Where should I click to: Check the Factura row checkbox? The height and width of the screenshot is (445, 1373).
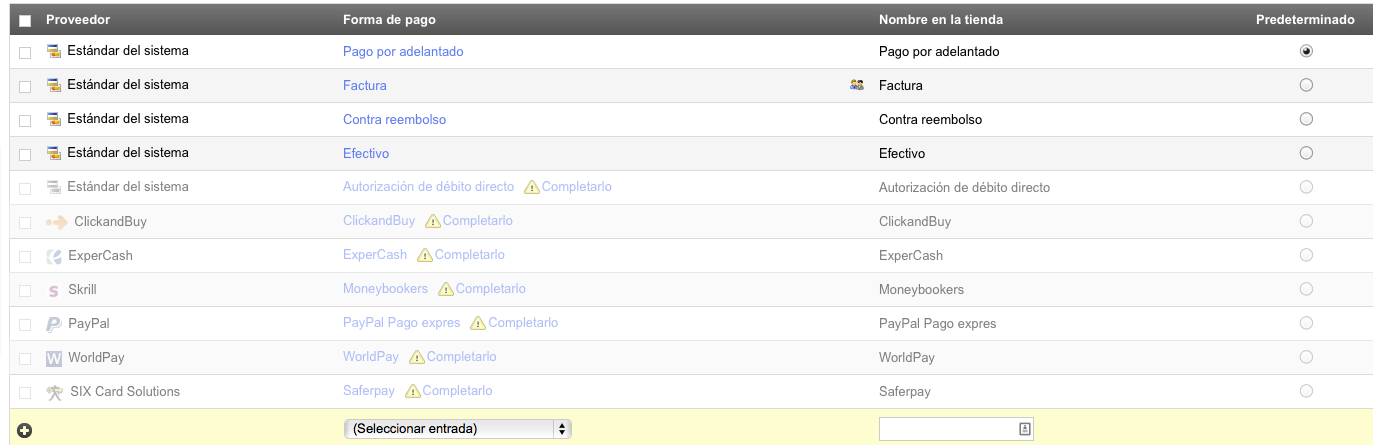25,86
